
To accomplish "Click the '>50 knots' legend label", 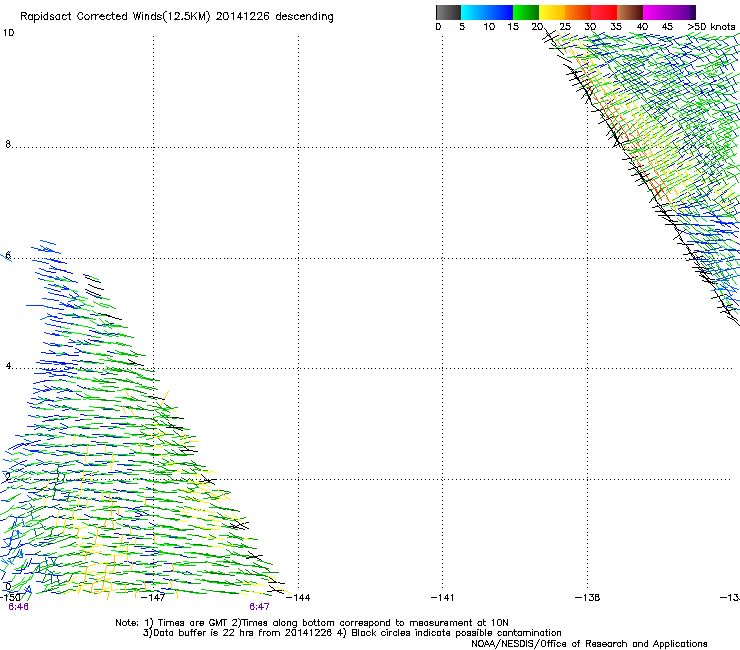I will coord(712,27).
